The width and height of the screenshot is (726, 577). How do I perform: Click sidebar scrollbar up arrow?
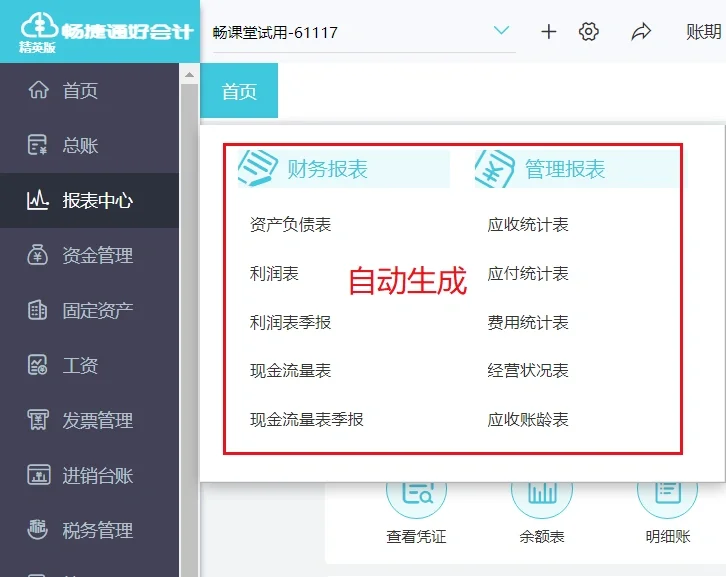click(x=189, y=75)
